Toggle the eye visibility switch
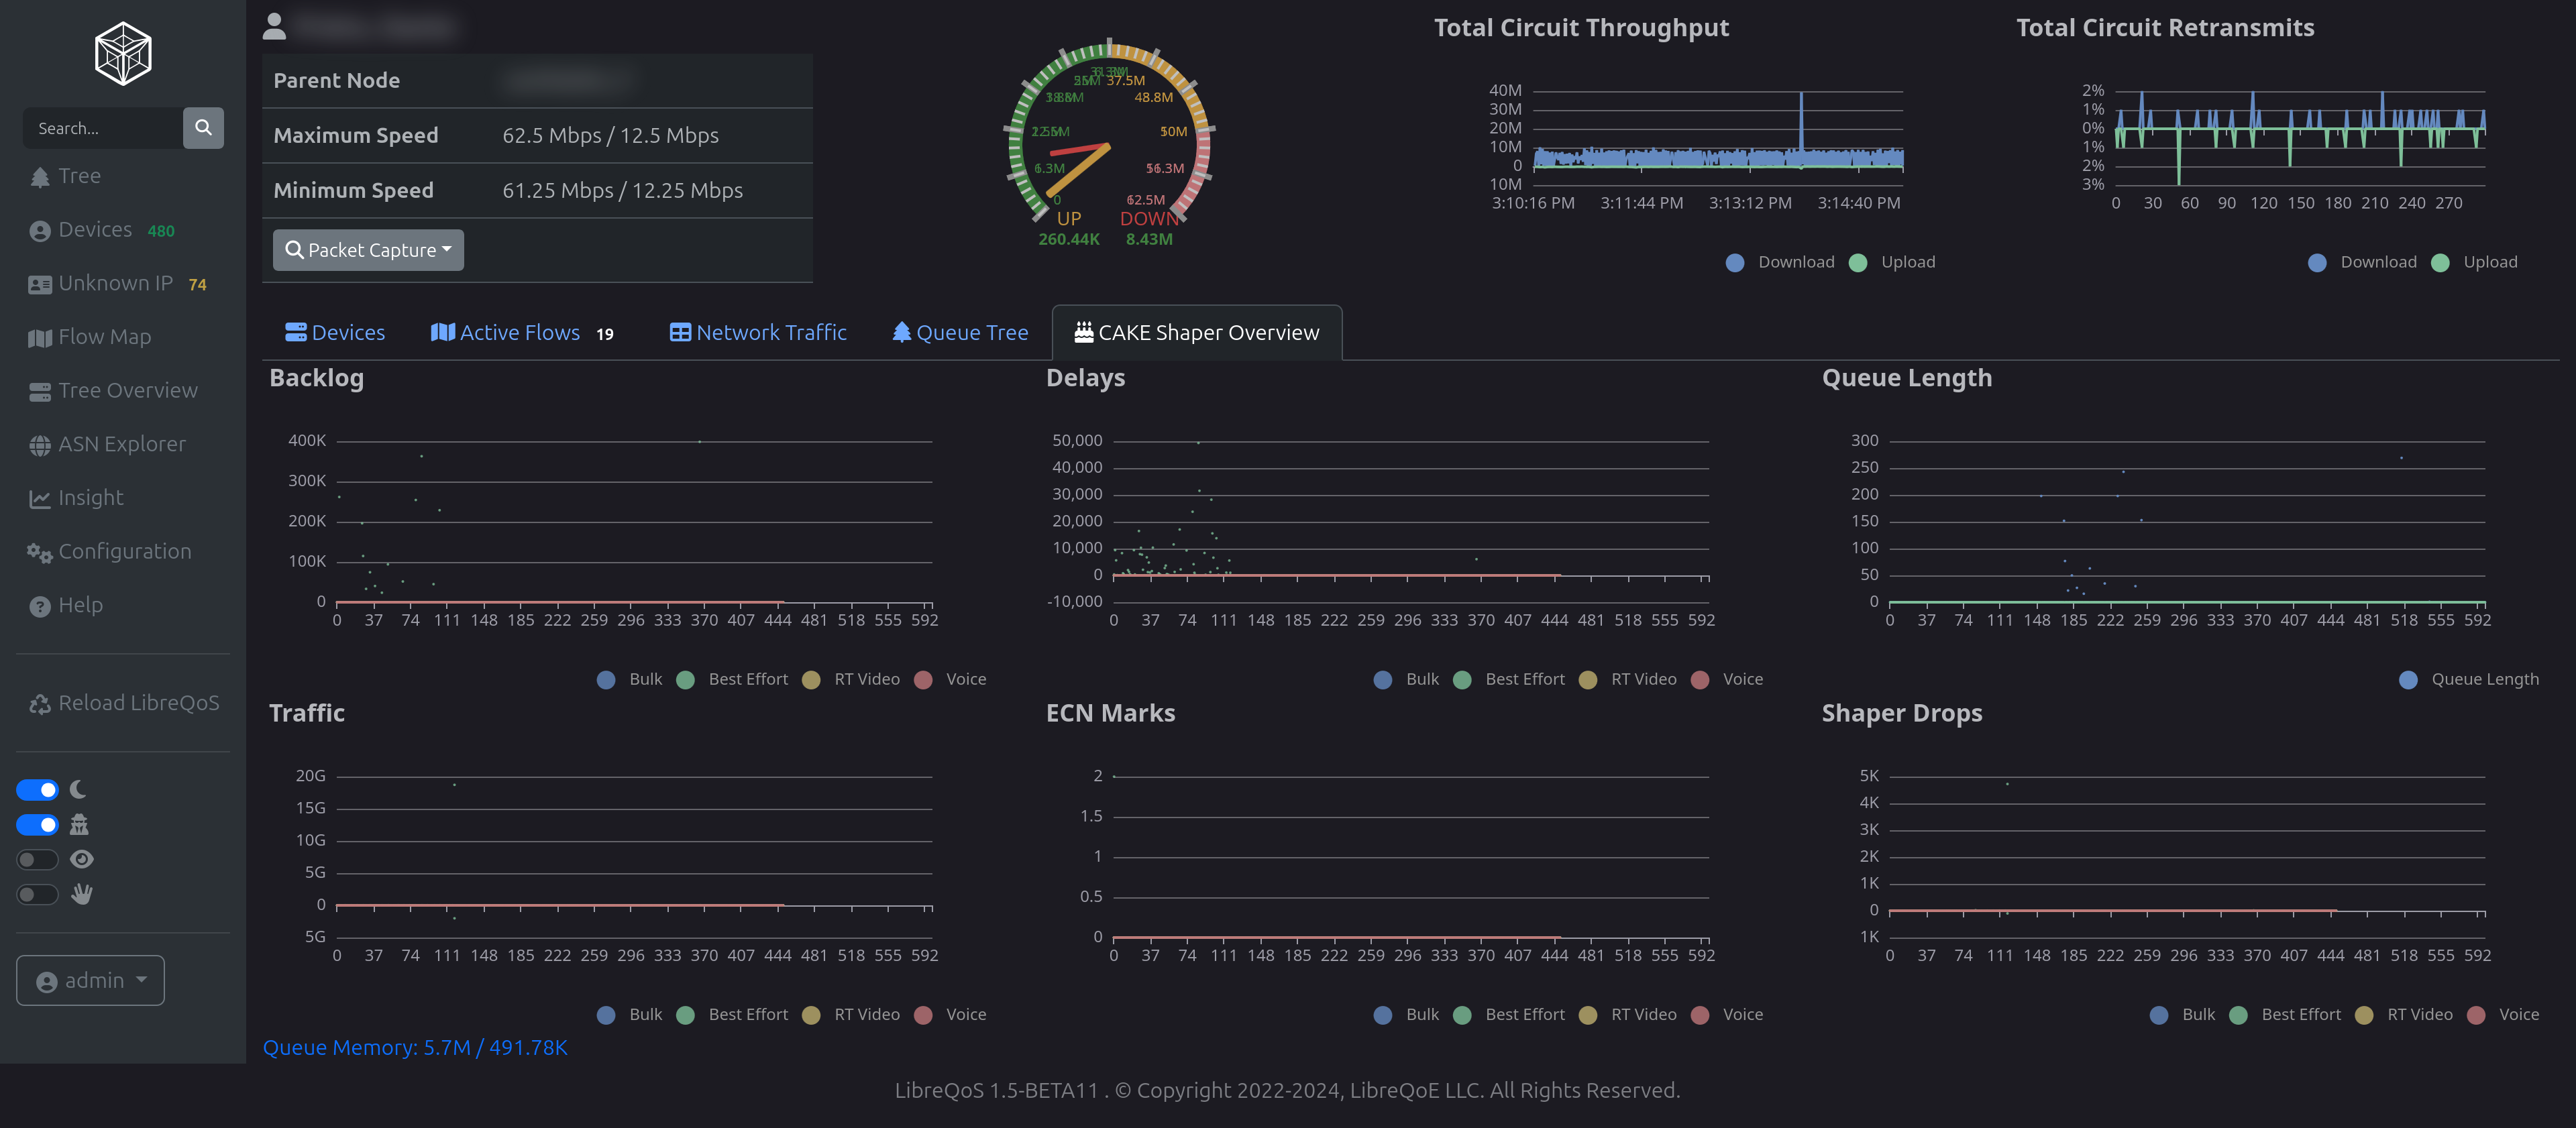 pyautogui.click(x=38, y=859)
